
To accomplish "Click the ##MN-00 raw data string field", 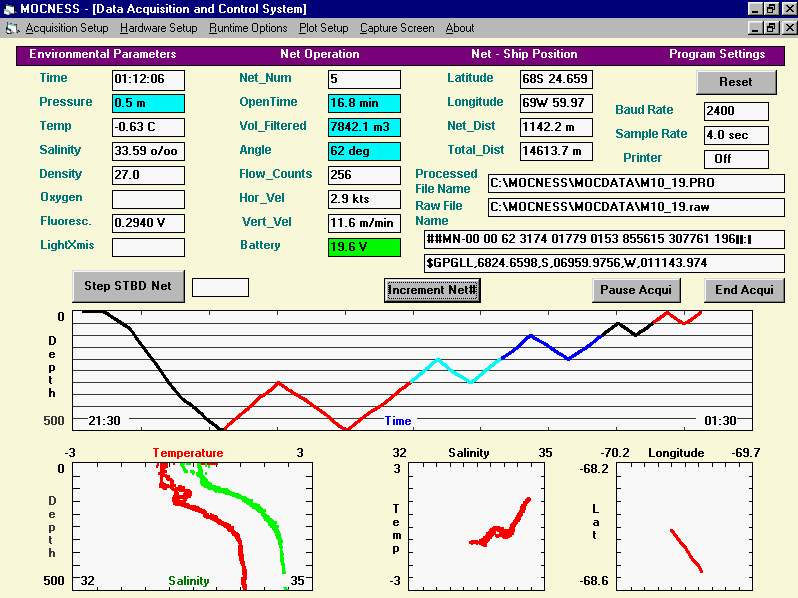I will [x=604, y=239].
